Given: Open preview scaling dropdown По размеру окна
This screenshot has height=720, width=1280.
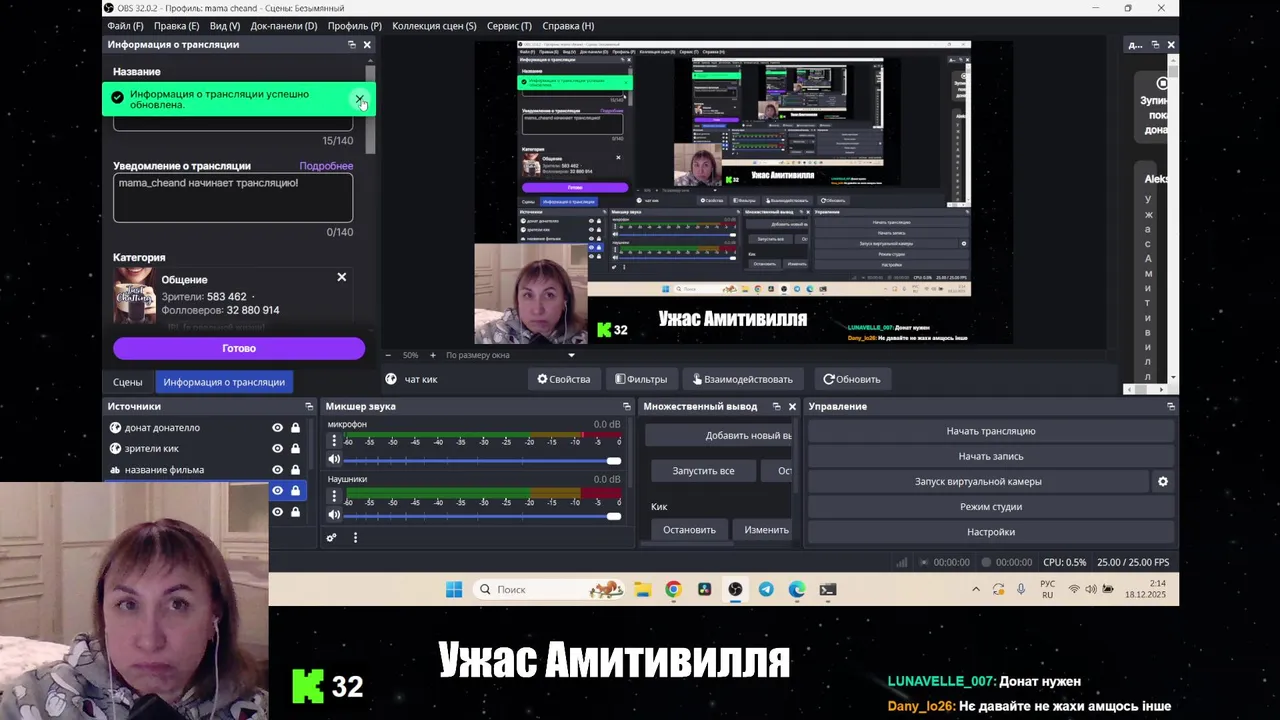Looking at the screenshot, I should click(510, 355).
